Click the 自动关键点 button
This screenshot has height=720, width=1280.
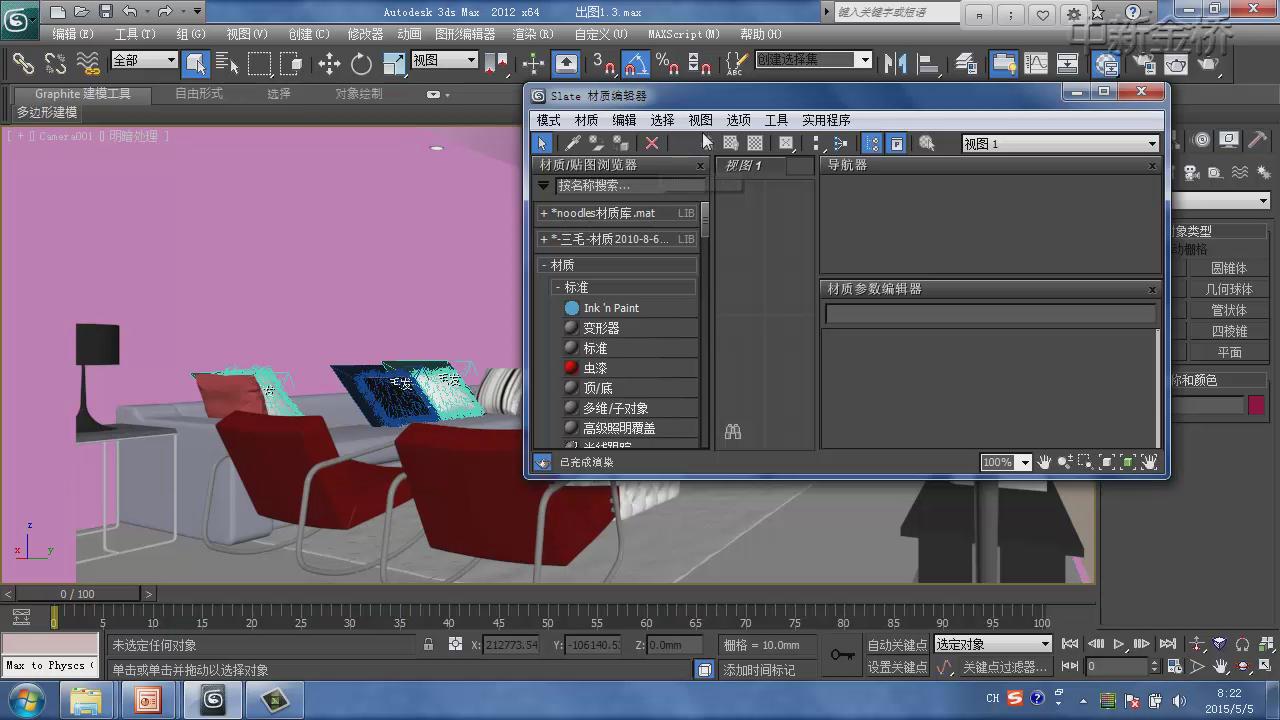897,645
